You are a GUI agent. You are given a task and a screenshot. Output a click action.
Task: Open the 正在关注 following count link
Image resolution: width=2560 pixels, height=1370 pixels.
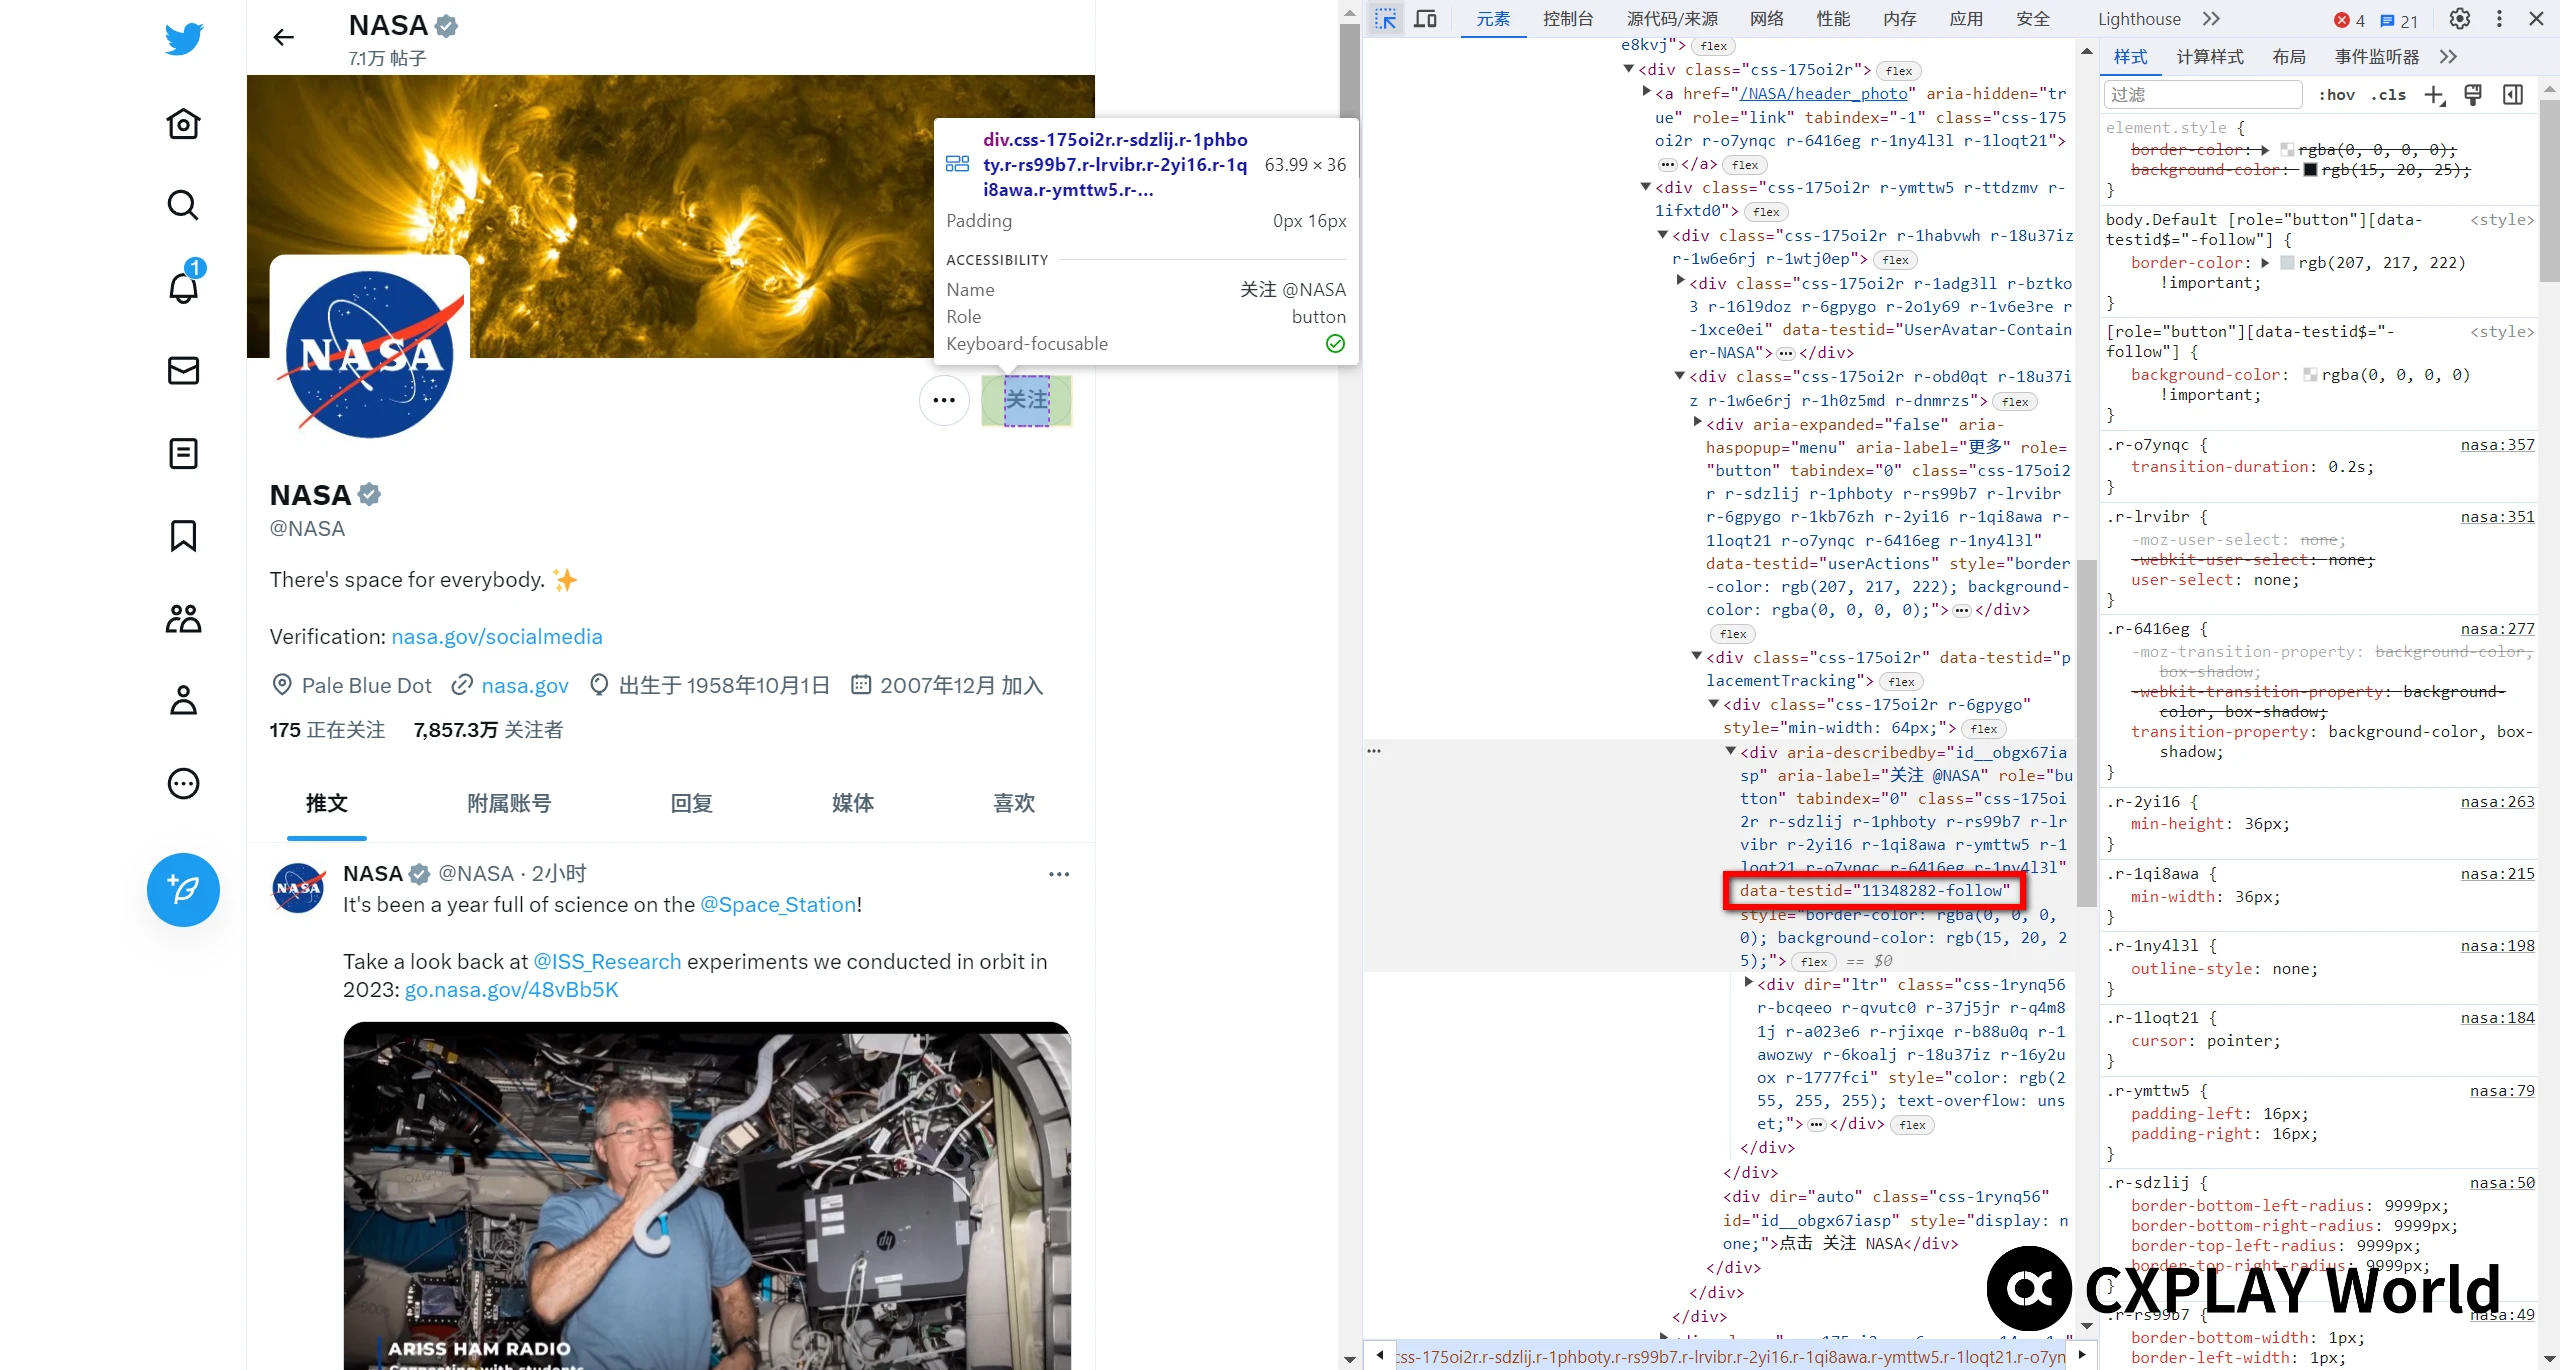[x=327, y=730]
